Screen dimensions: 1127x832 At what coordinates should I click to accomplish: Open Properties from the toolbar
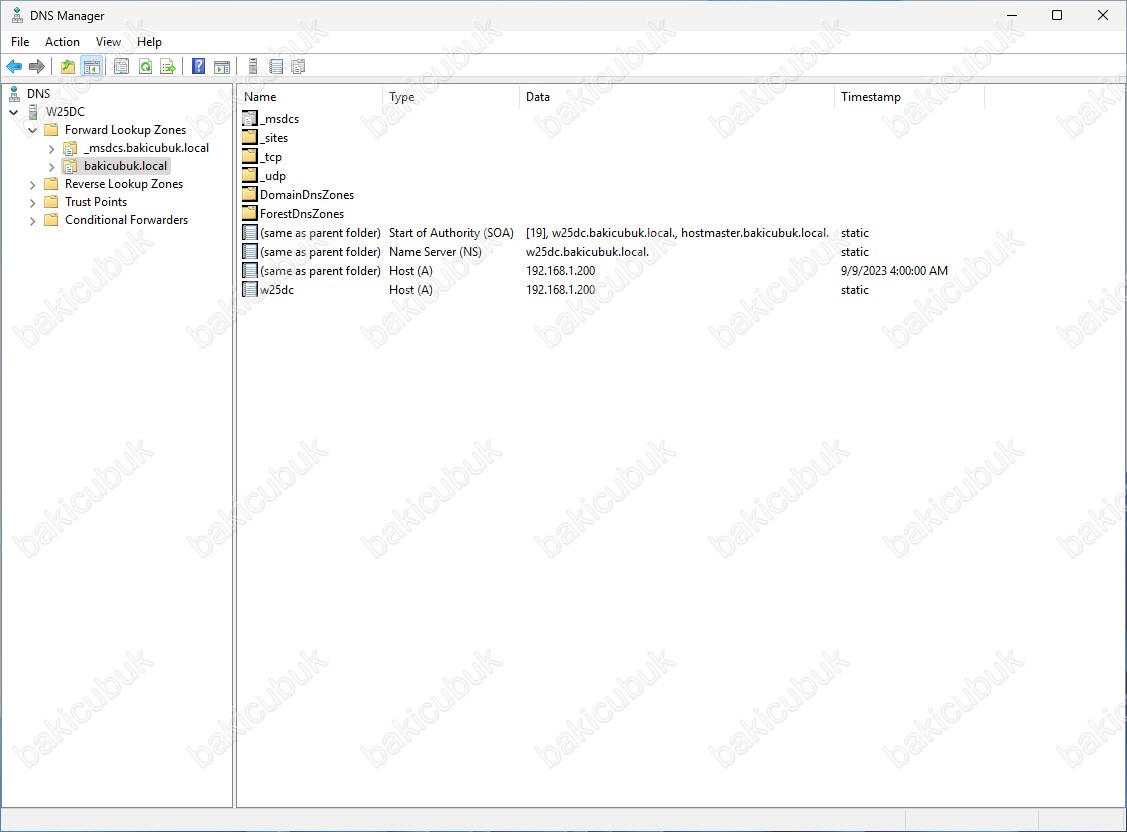pyautogui.click(x=121, y=67)
